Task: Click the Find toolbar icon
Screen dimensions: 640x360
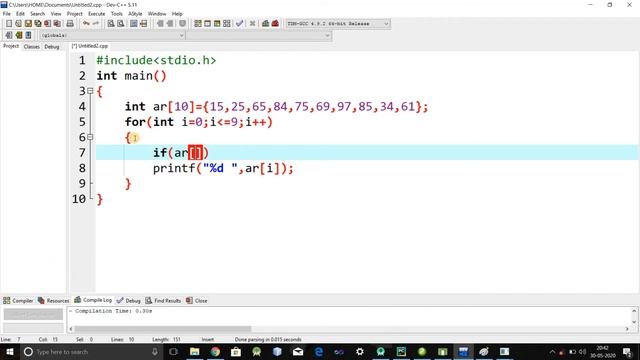Action: pos(111,24)
